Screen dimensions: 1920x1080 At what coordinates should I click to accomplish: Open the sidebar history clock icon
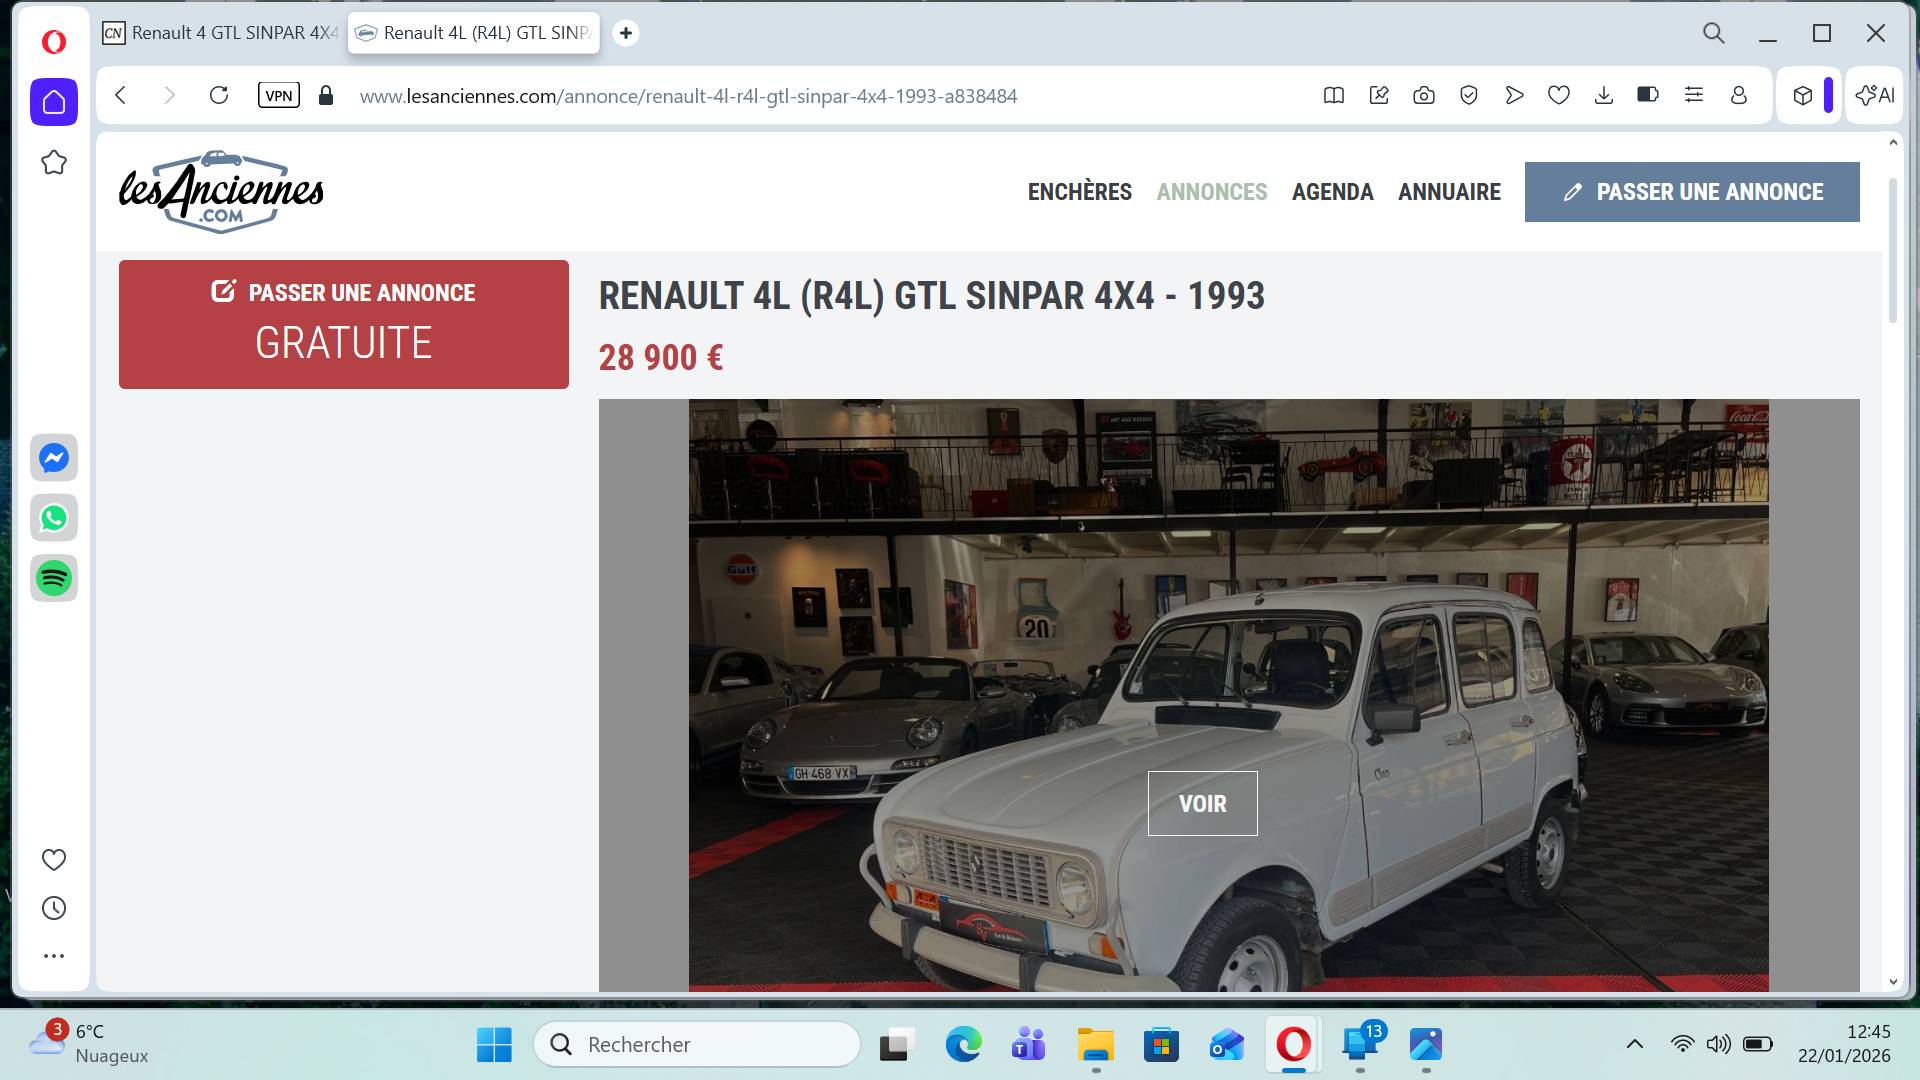pos(54,908)
